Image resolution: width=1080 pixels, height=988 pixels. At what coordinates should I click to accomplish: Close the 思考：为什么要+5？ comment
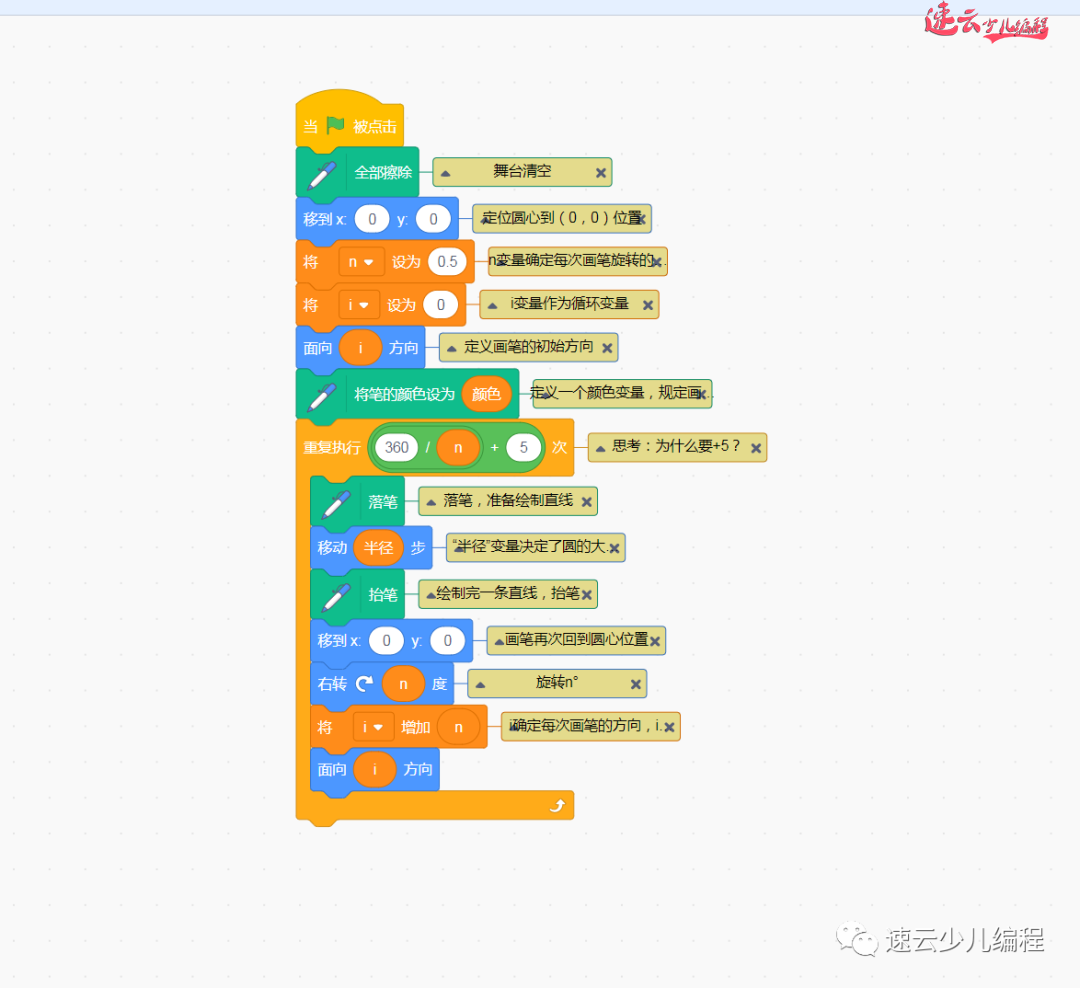[x=756, y=447]
